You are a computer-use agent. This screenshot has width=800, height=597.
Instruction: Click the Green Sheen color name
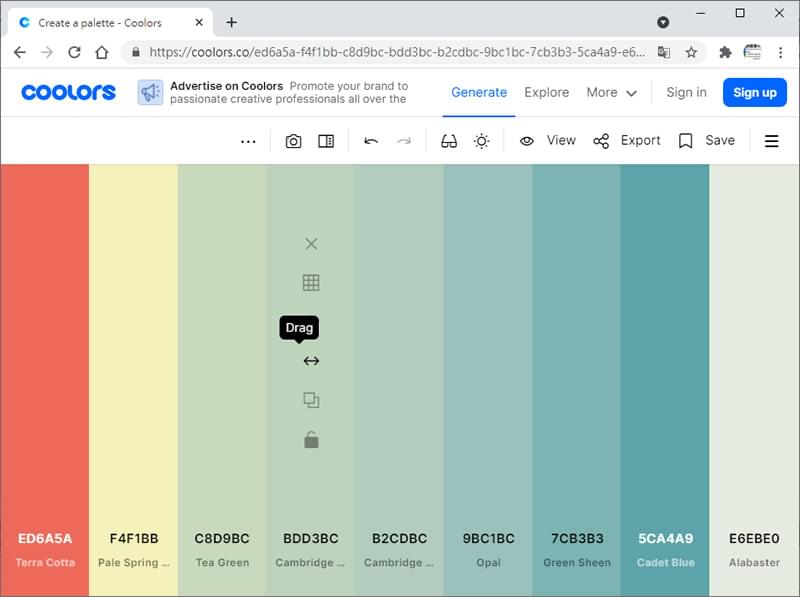[x=577, y=562]
